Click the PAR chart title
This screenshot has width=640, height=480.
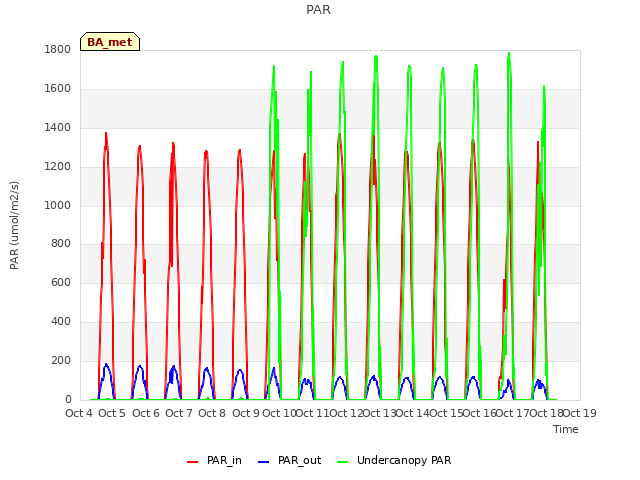click(x=318, y=9)
